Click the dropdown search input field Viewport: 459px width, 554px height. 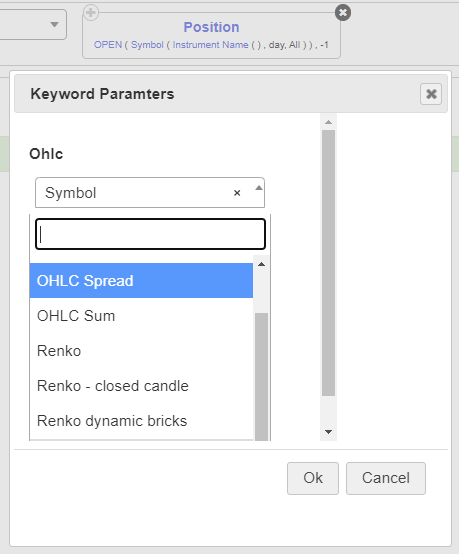click(x=150, y=234)
